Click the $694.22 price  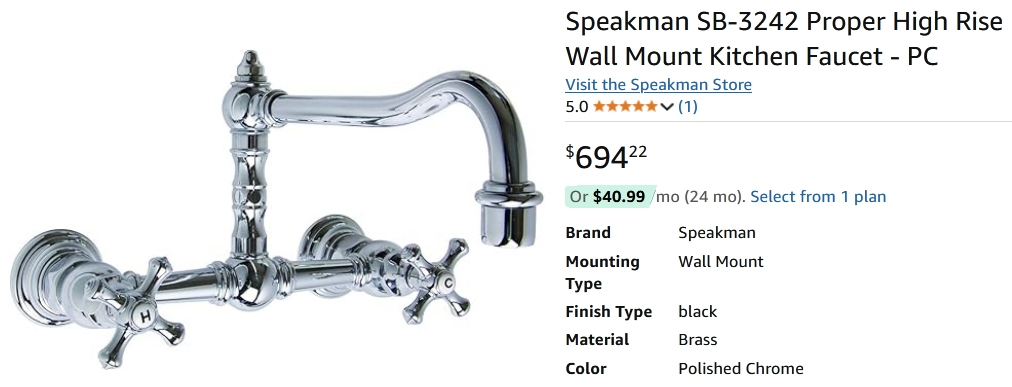606,157
